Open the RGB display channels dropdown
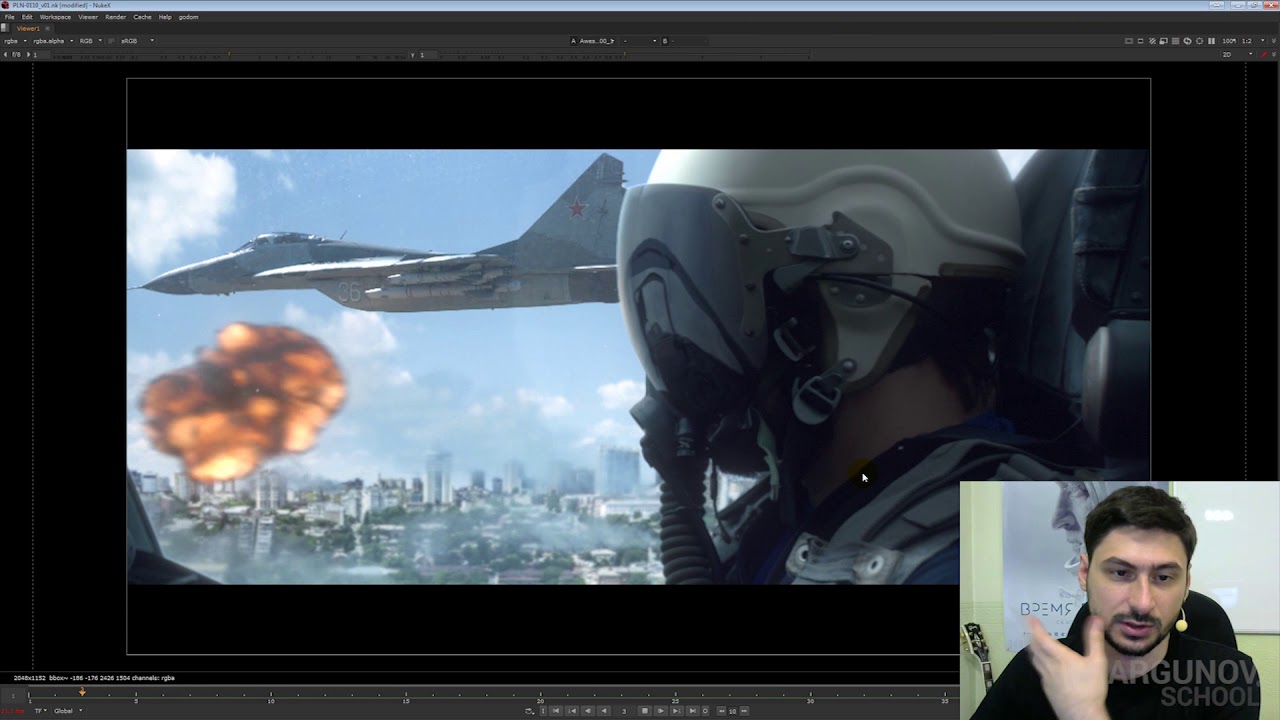This screenshot has width=1280, height=720. coord(90,41)
